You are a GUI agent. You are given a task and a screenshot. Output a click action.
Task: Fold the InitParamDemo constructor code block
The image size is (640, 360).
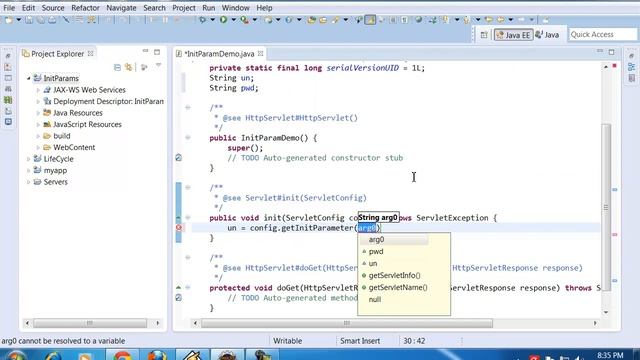(188, 138)
